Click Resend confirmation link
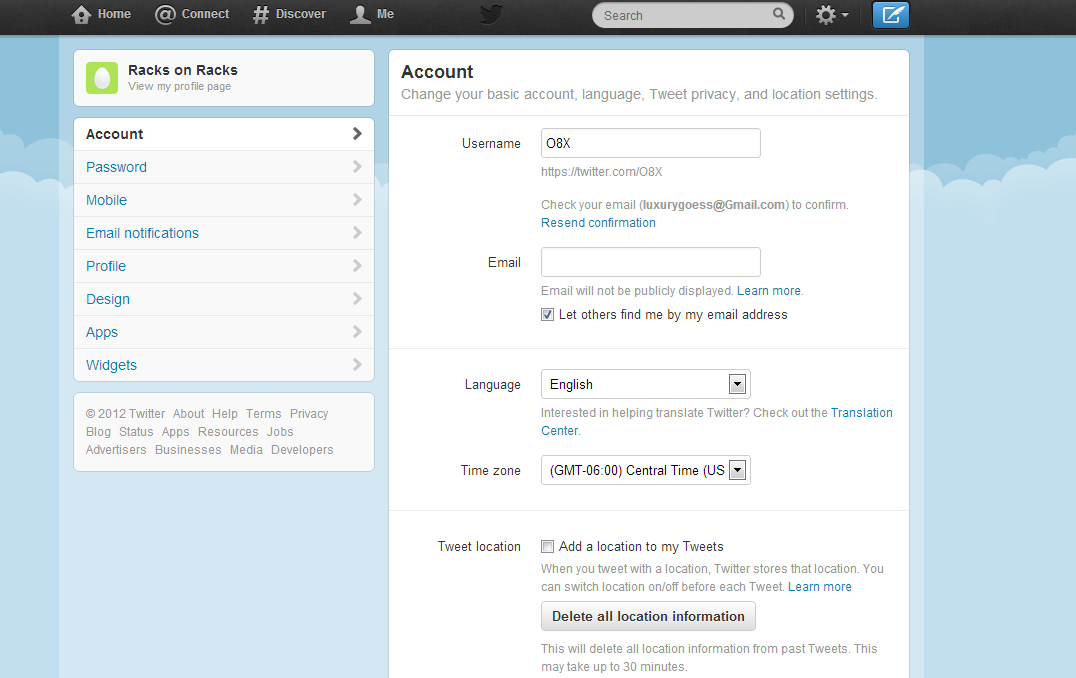The image size is (1076, 678). [598, 222]
